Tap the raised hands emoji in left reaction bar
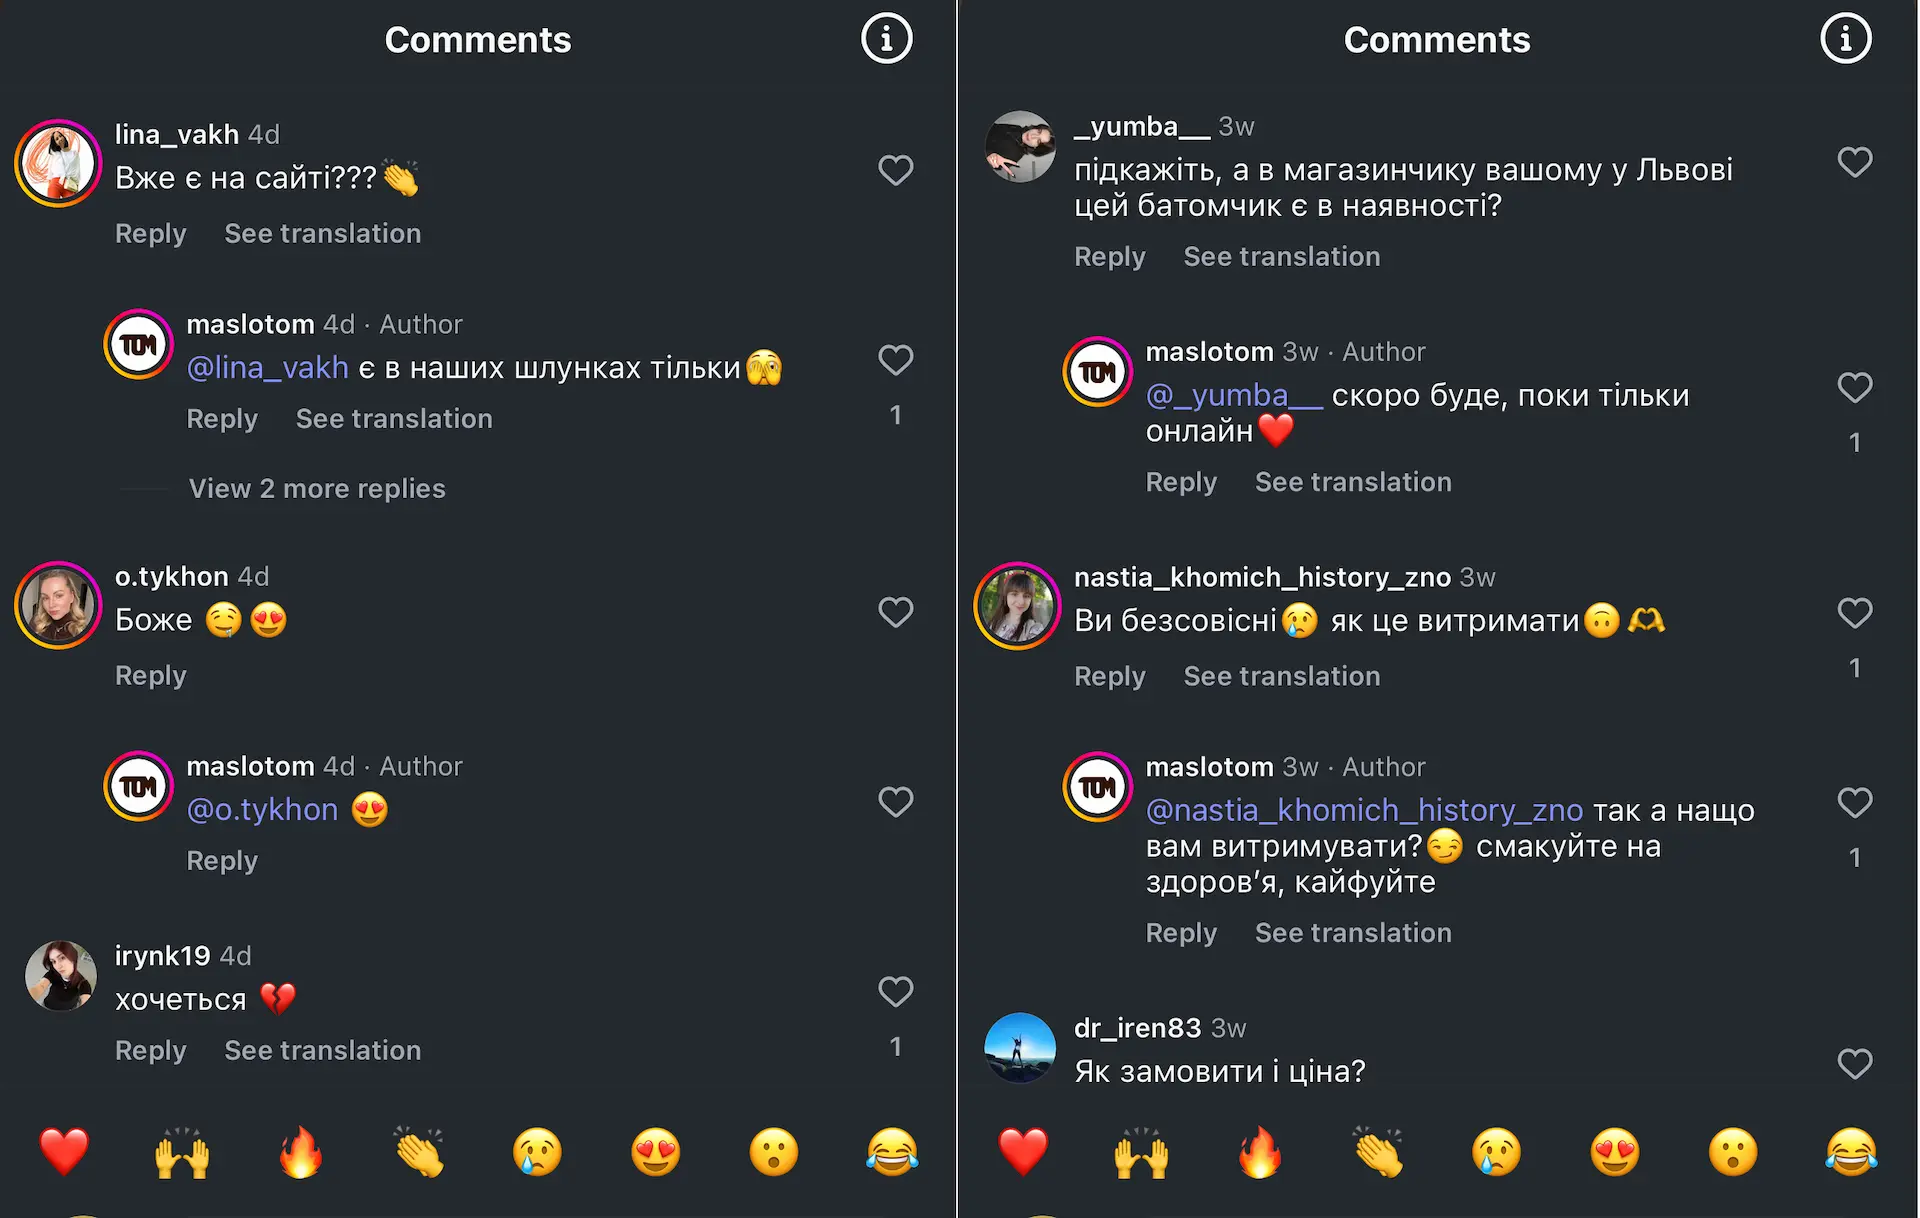This screenshot has width=1920, height=1218. coord(182,1152)
